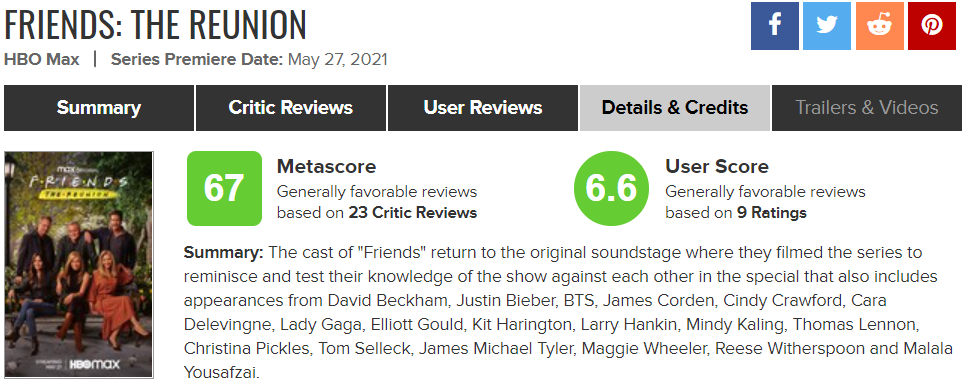Click the green 67 Metascore box
The width and height of the screenshot is (962, 386).
coord(224,188)
